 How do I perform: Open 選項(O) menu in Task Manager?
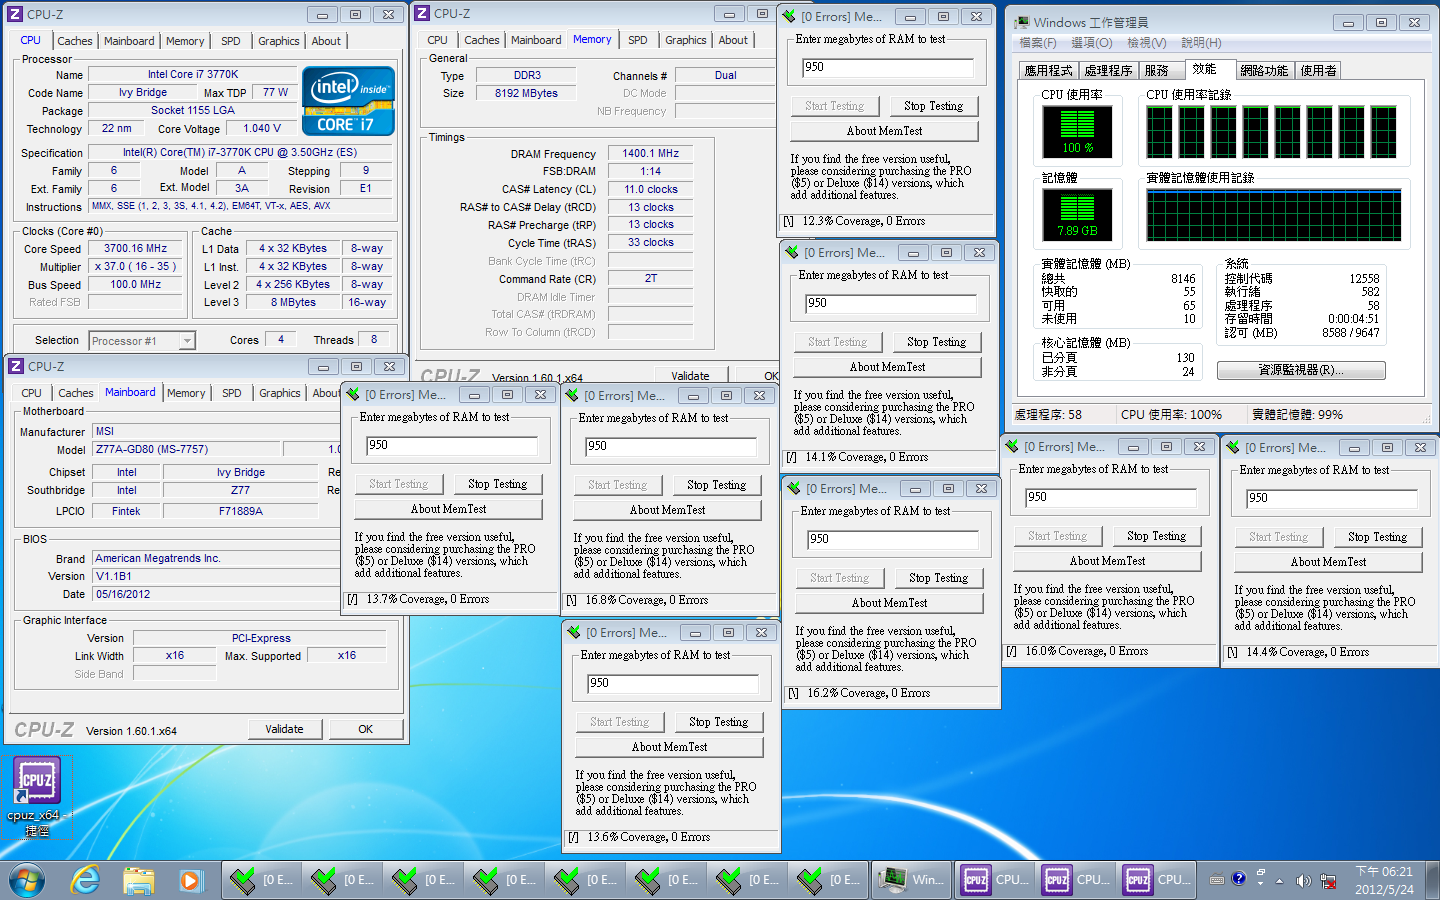click(1091, 43)
